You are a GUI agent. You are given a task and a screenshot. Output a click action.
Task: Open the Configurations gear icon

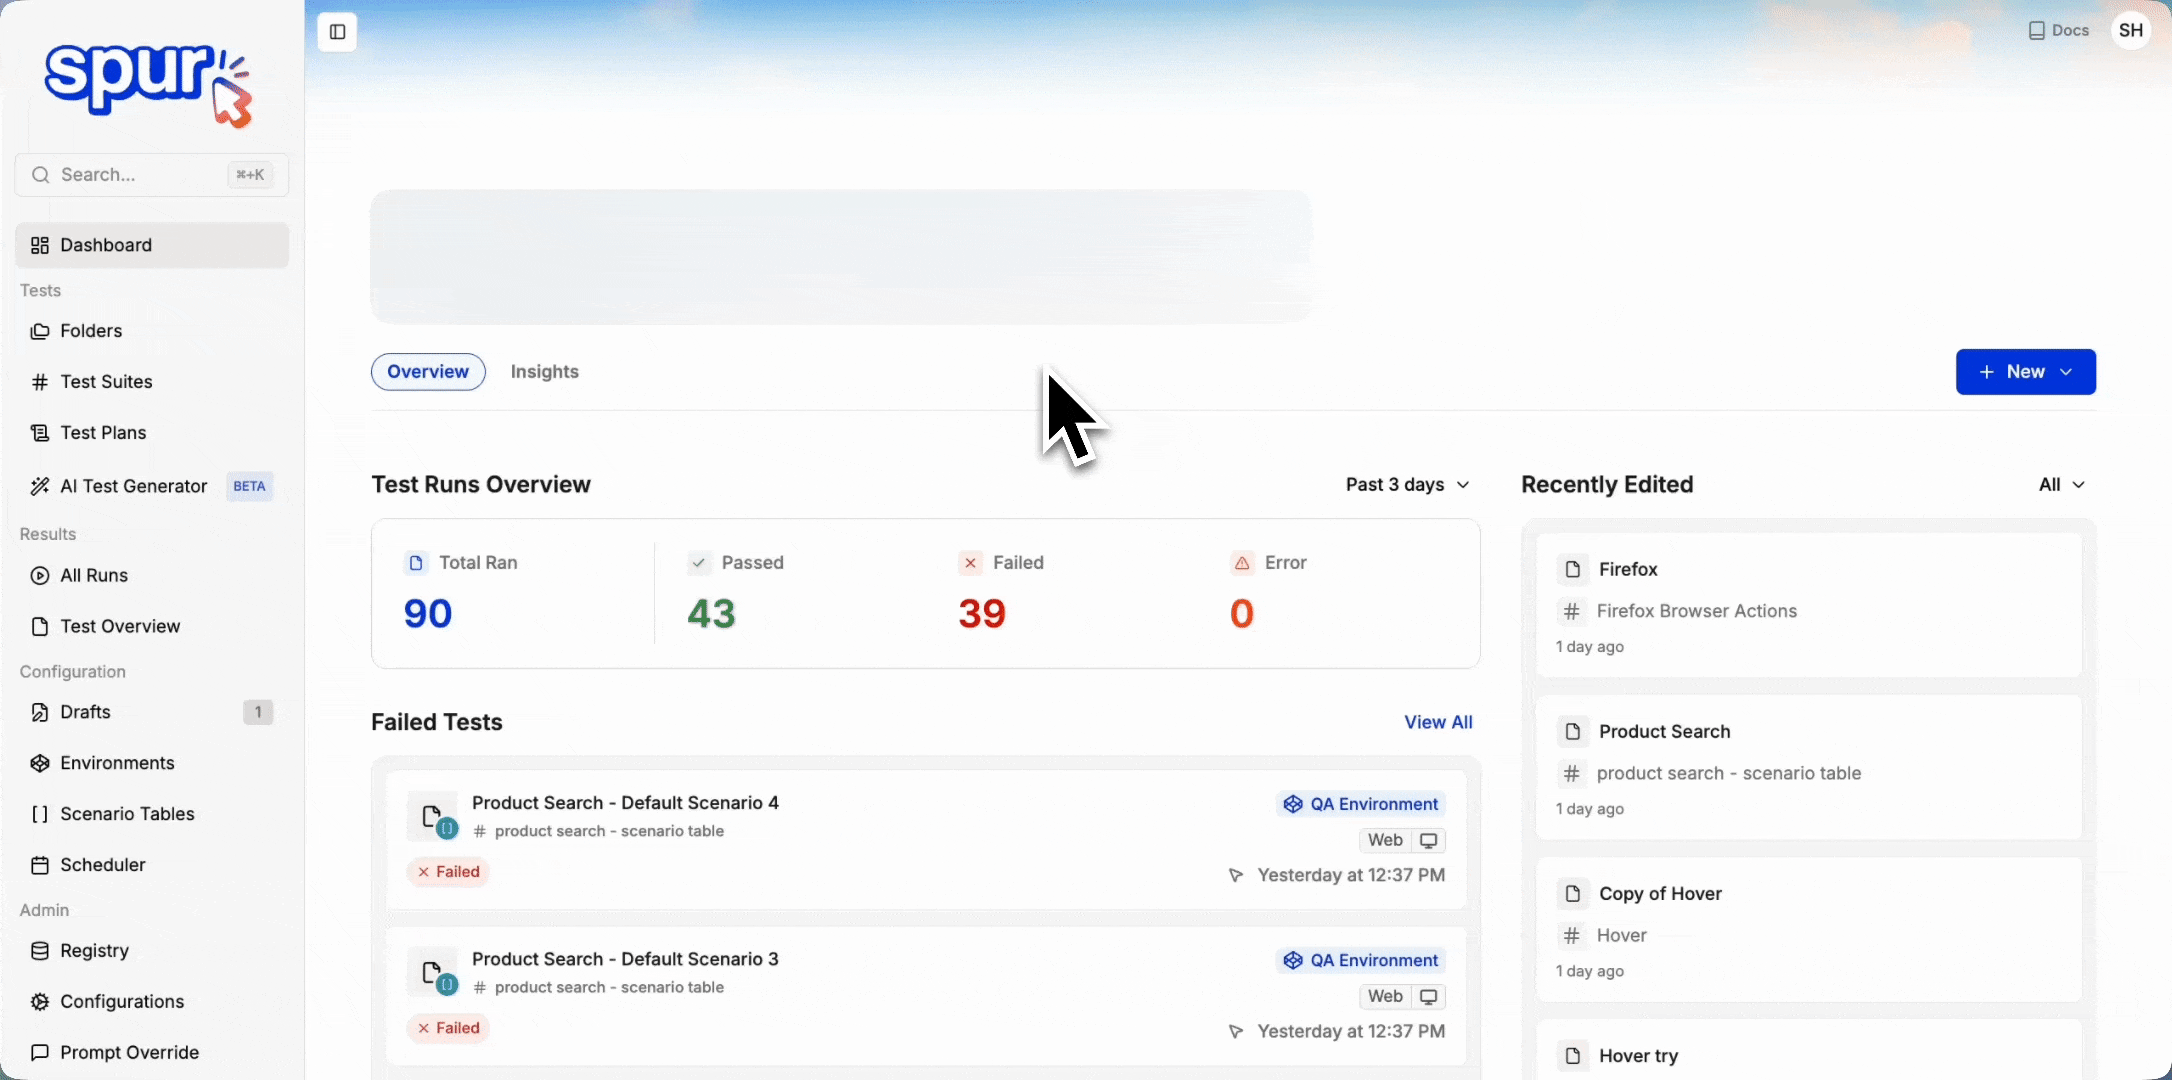coord(40,1002)
